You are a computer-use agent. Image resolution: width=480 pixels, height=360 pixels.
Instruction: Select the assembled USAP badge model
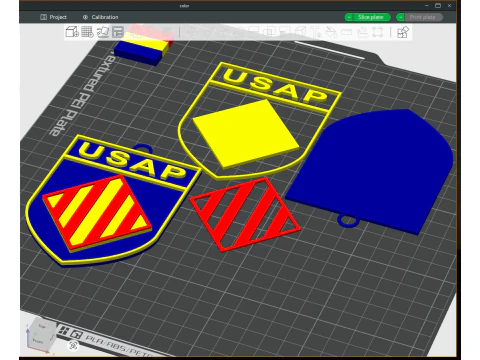click(113, 200)
